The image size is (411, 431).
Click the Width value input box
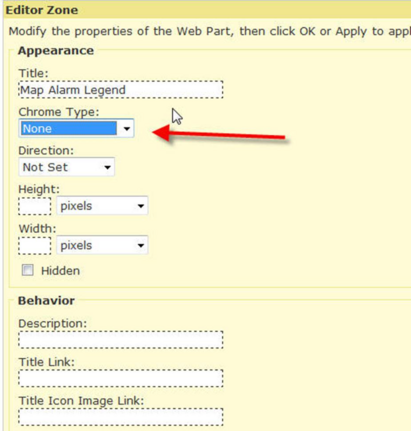point(35,246)
